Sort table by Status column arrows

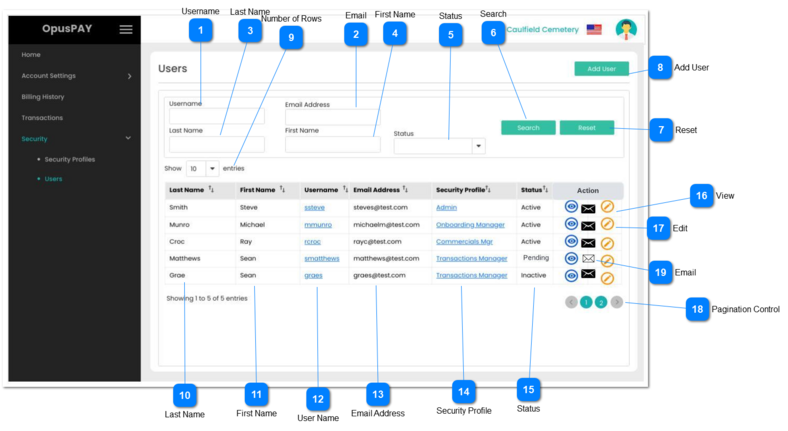click(x=545, y=189)
